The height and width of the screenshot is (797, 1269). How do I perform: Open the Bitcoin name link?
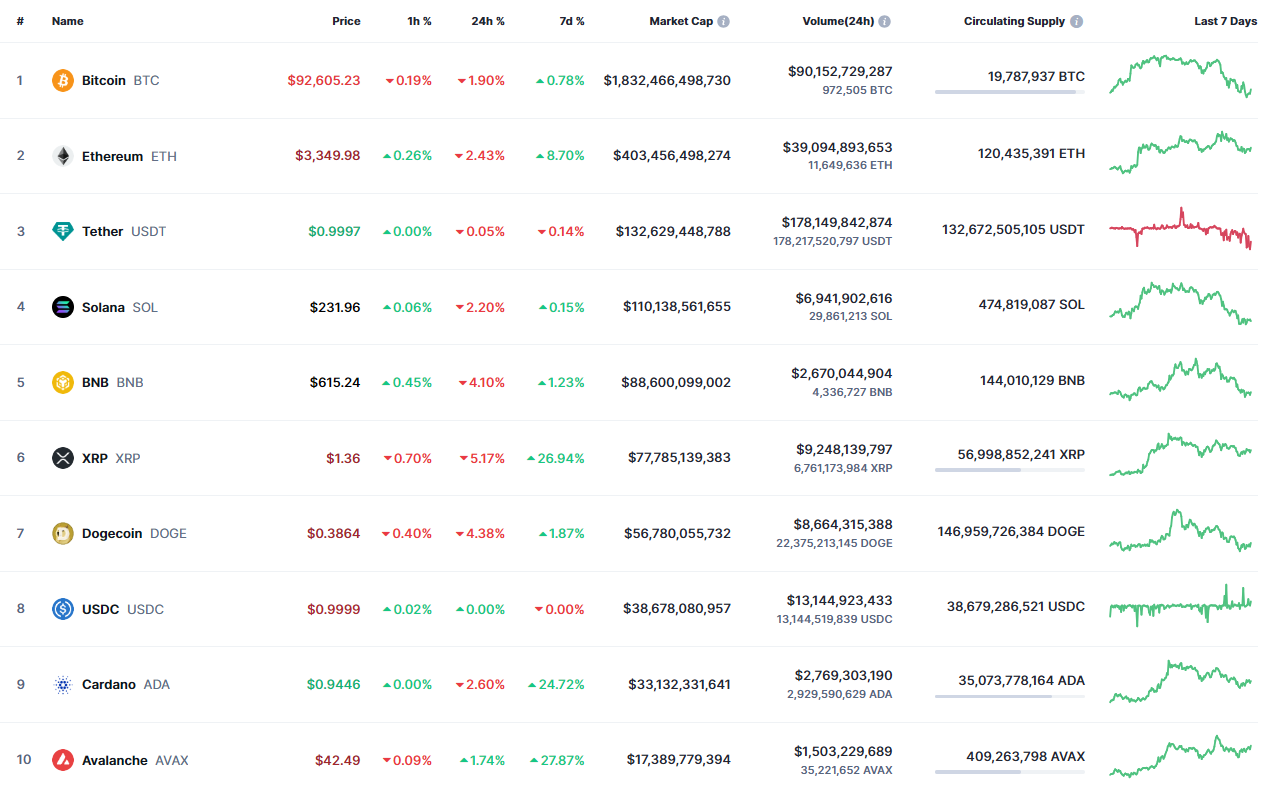coord(104,80)
